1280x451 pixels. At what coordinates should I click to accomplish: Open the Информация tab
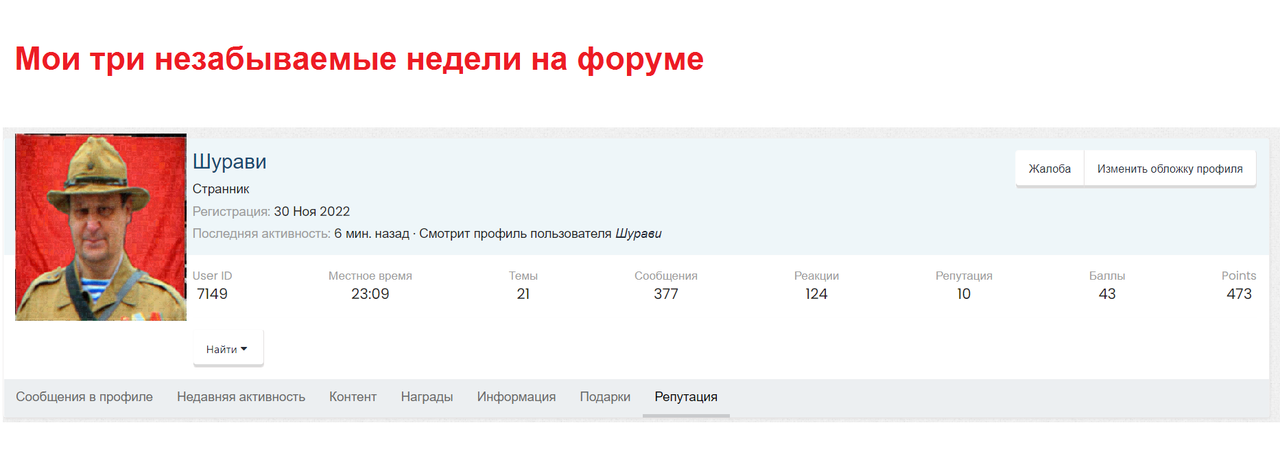[516, 397]
